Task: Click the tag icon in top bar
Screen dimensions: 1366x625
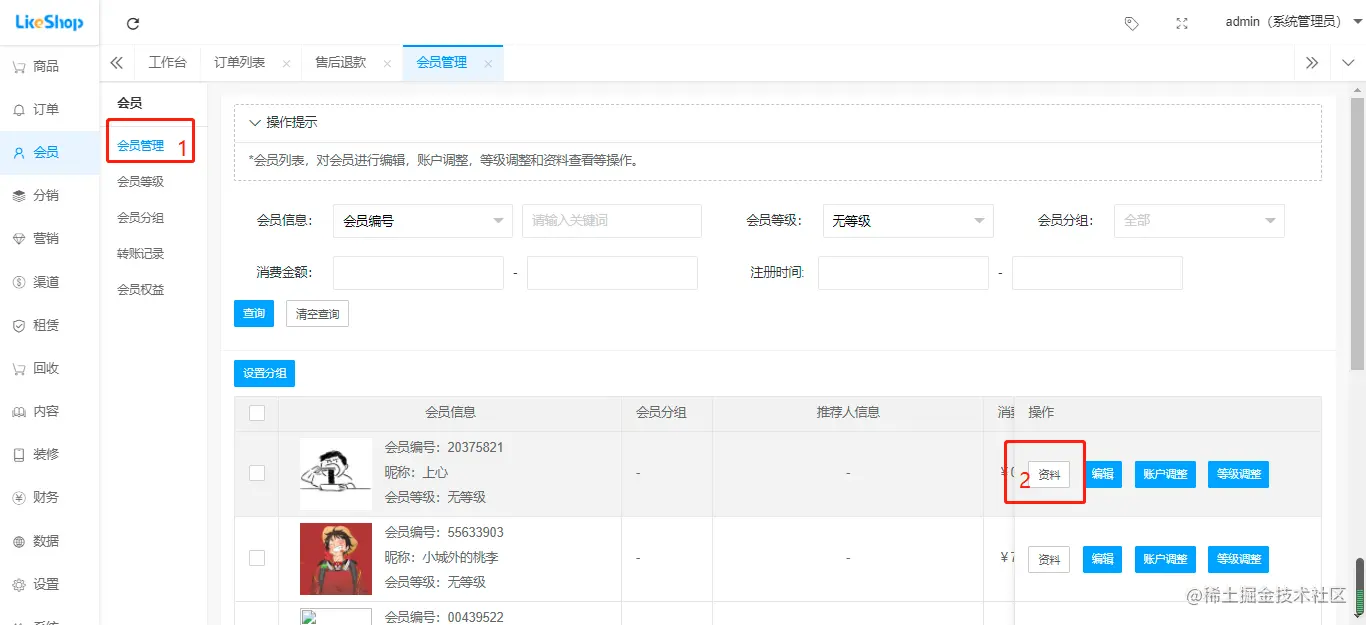Action: click(1131, 23)
